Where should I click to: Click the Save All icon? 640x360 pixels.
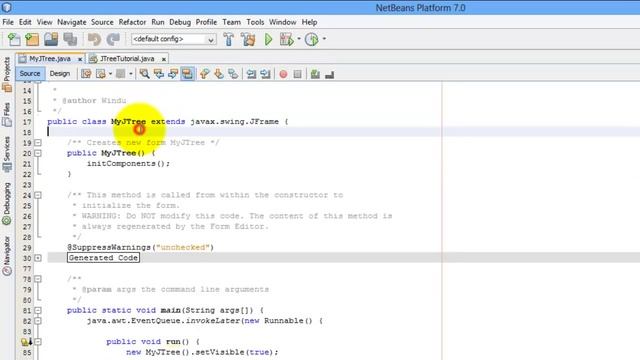click(x=70, y=39)
